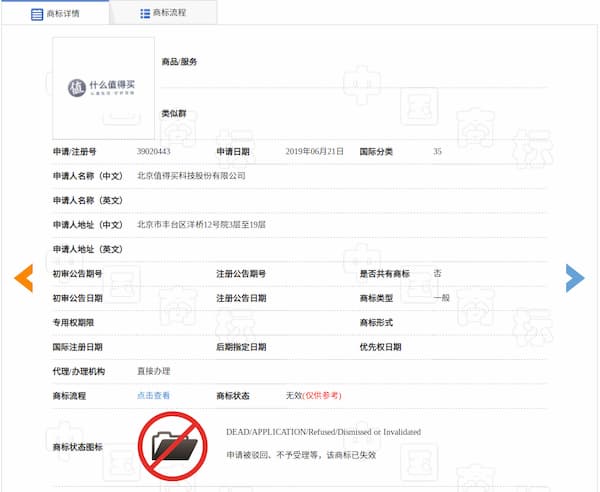Click application date 2019年06月21日
Screen dimensions: 600x492
(314, 152)
